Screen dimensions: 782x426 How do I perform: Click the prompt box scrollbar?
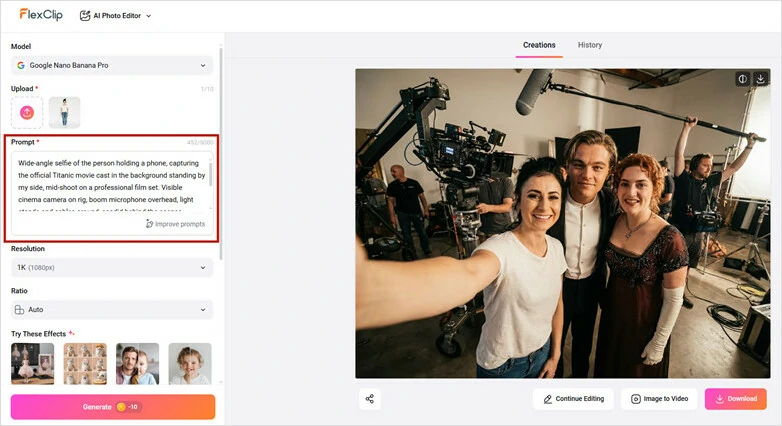click(x=211, y=175)
